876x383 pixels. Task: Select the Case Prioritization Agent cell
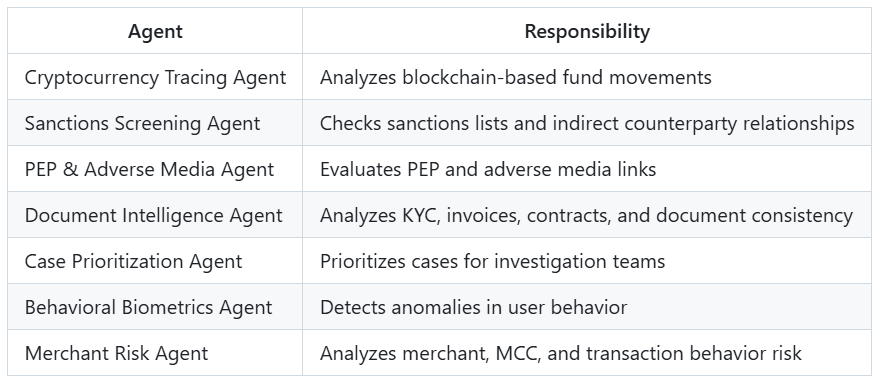[155, 261]
